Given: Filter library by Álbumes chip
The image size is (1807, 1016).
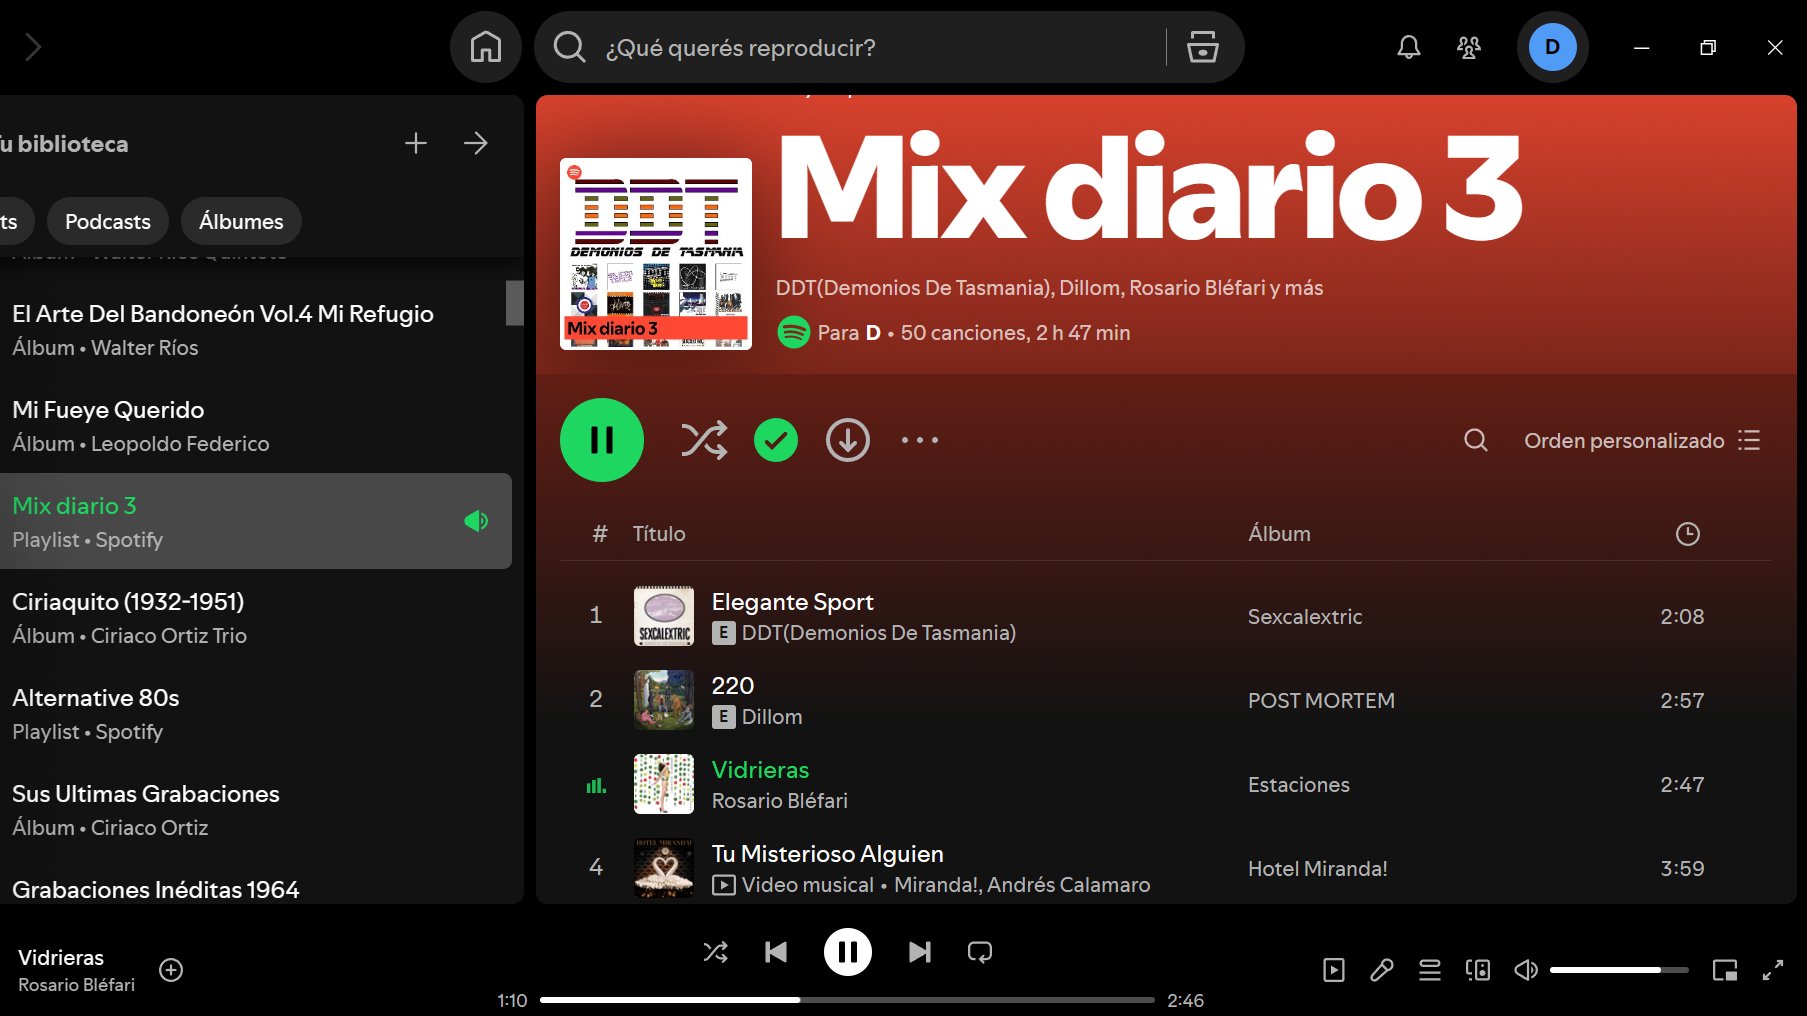Looking at the screenshot, I should (241, 221).
